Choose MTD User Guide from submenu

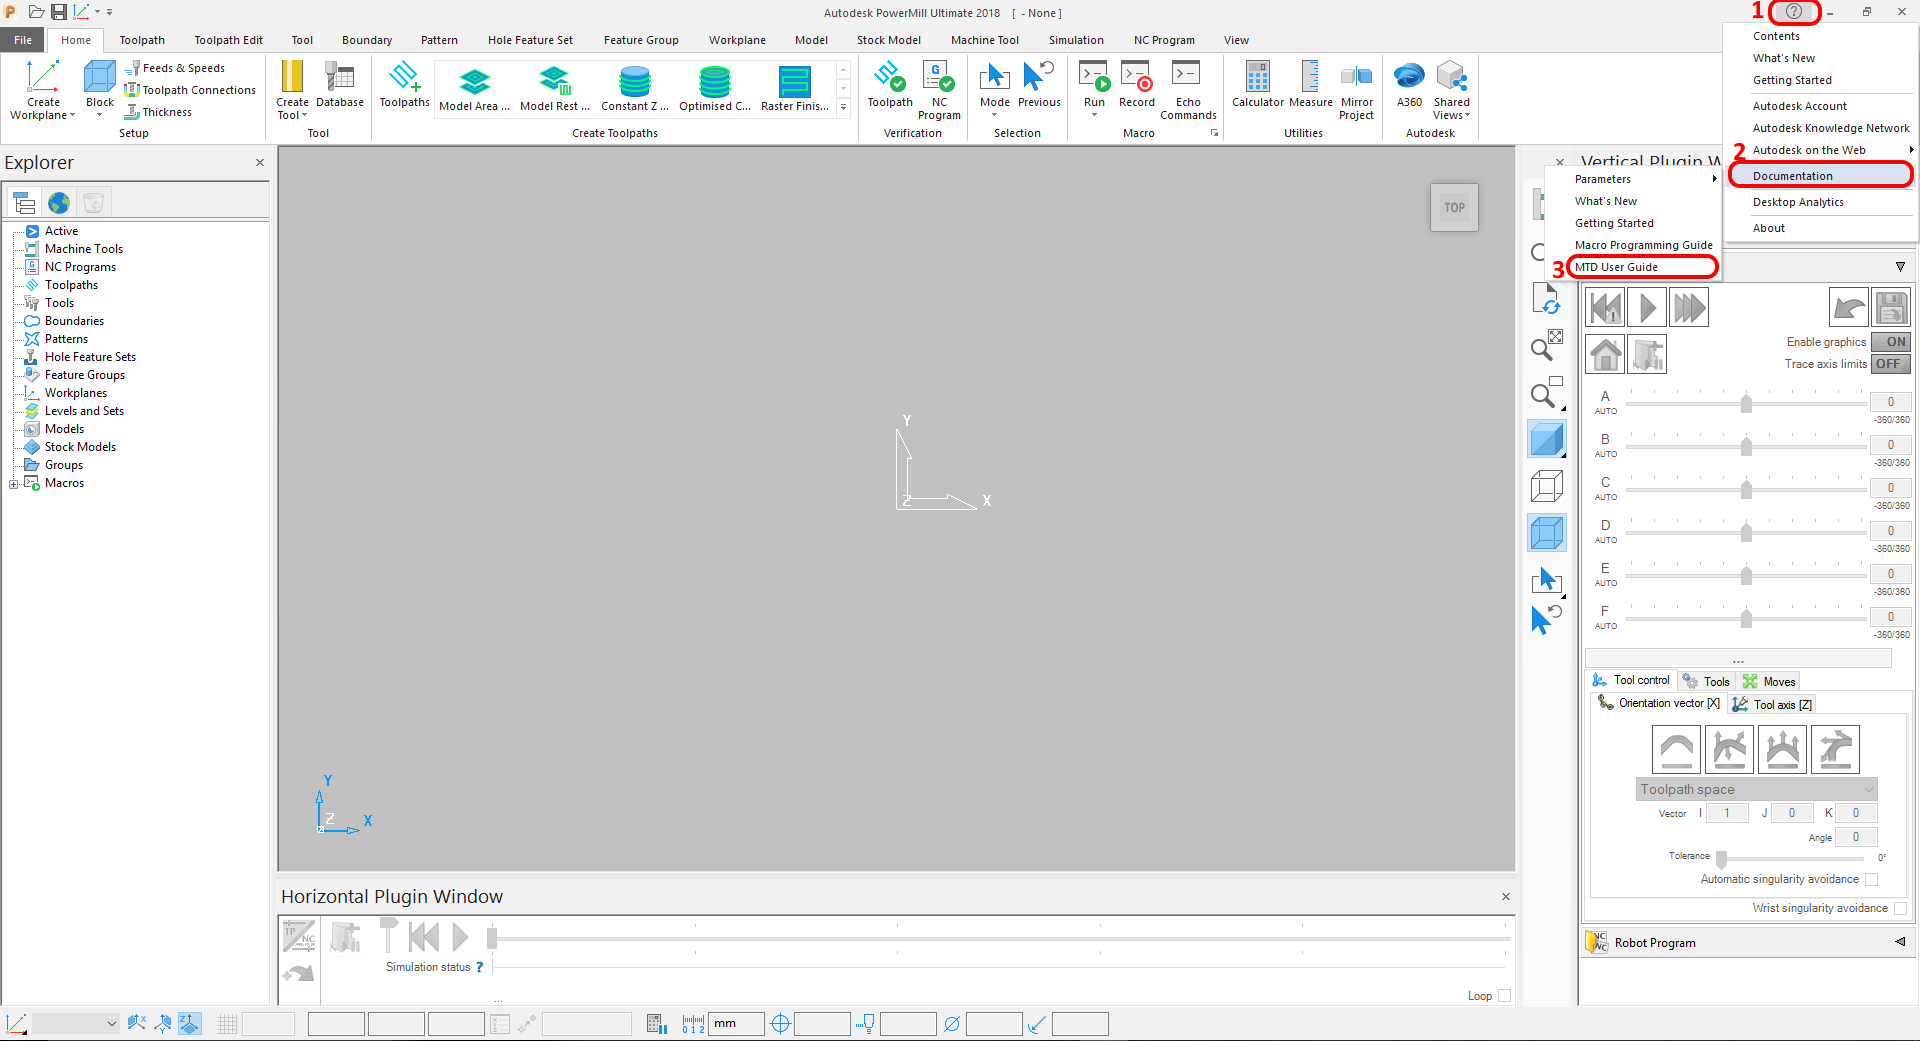click(x=1643, y=267)
